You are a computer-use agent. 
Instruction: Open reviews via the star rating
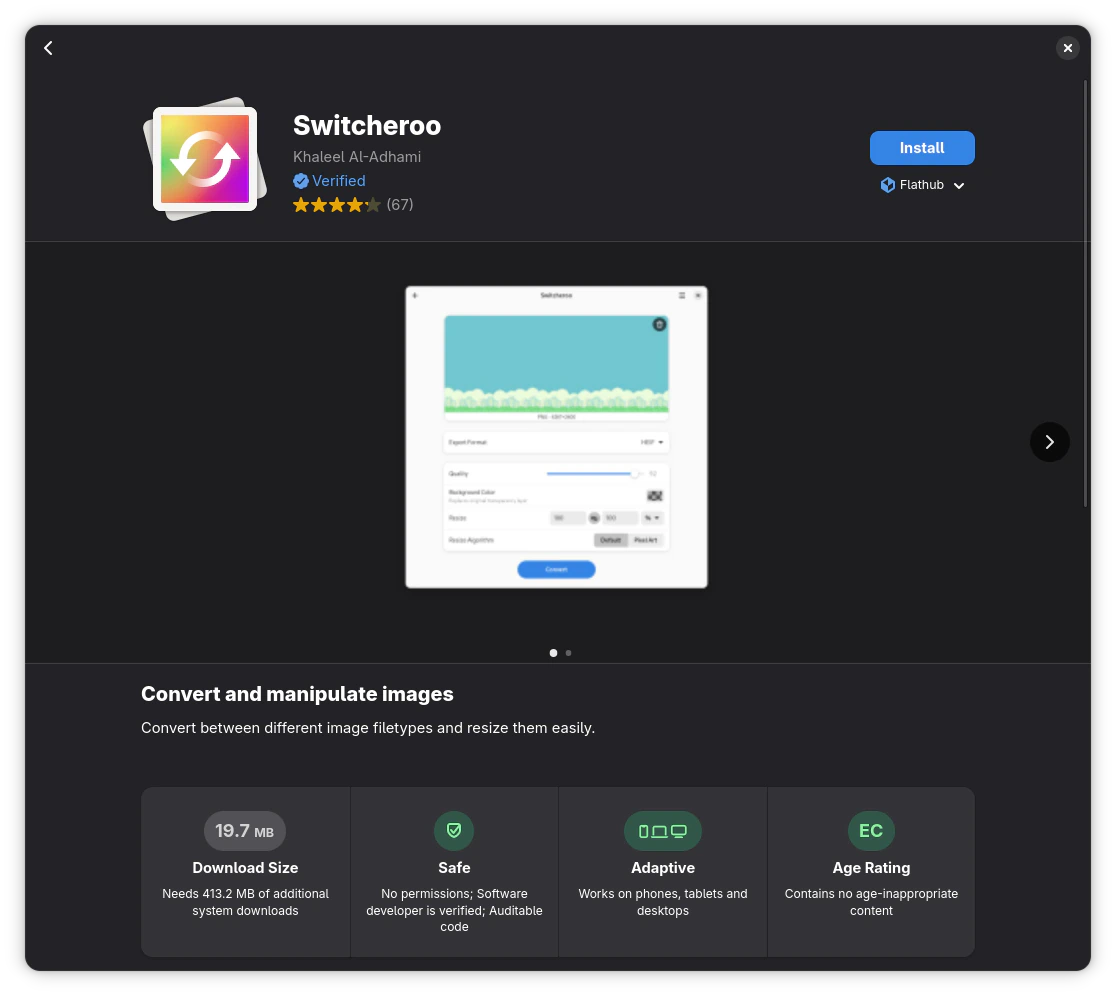(337, 205)
